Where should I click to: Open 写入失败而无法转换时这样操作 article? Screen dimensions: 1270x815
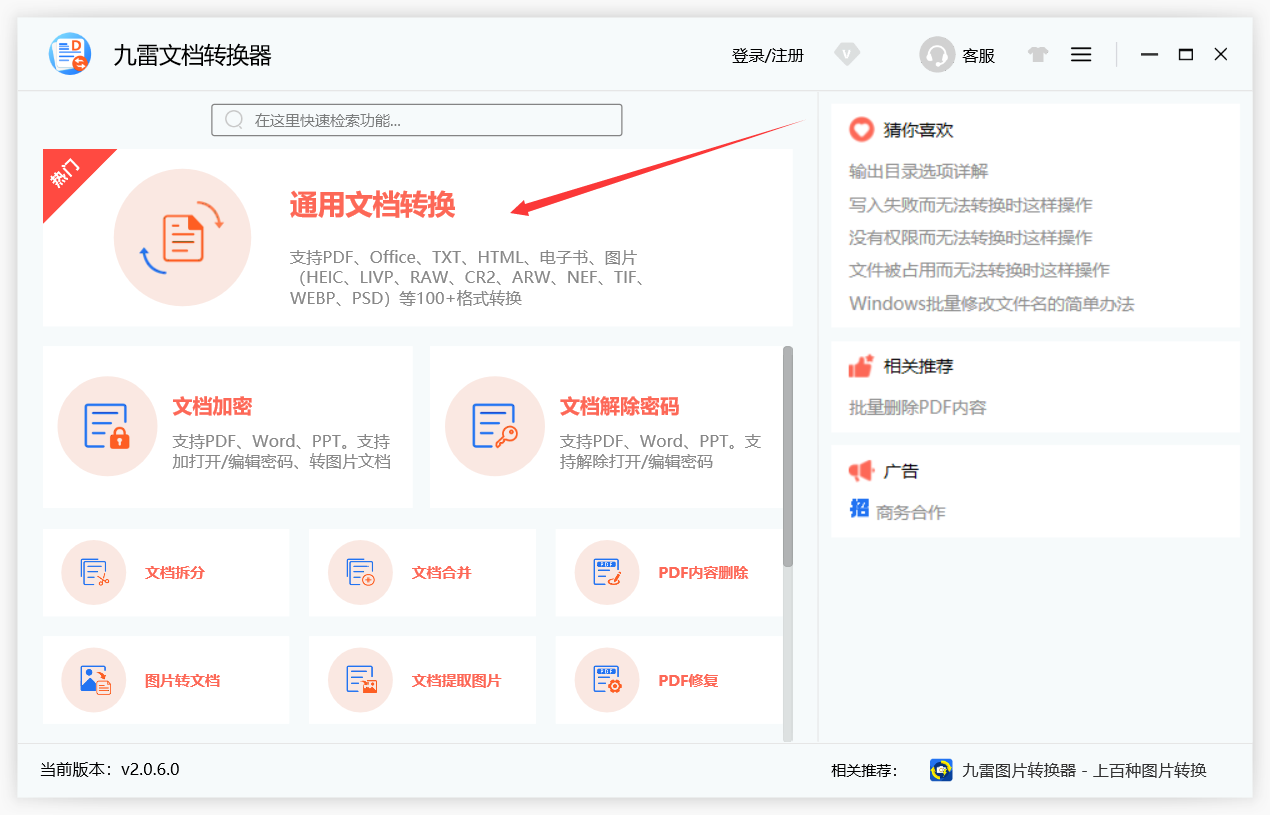(970, 205)
